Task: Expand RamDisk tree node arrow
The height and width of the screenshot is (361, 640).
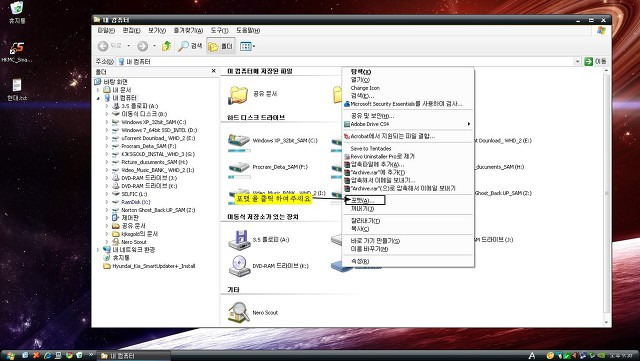Action: pos(107,202)
